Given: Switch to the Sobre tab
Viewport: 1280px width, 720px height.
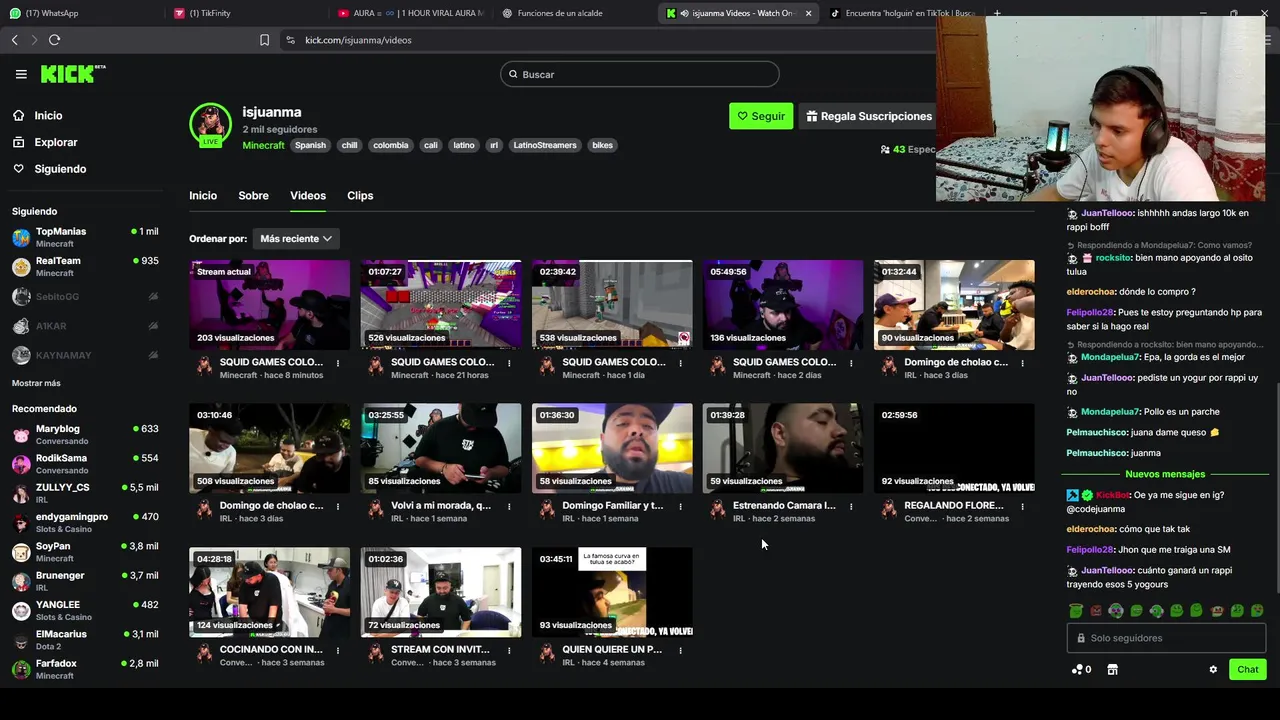Looking at the screenshot, I should click(253, 196).
